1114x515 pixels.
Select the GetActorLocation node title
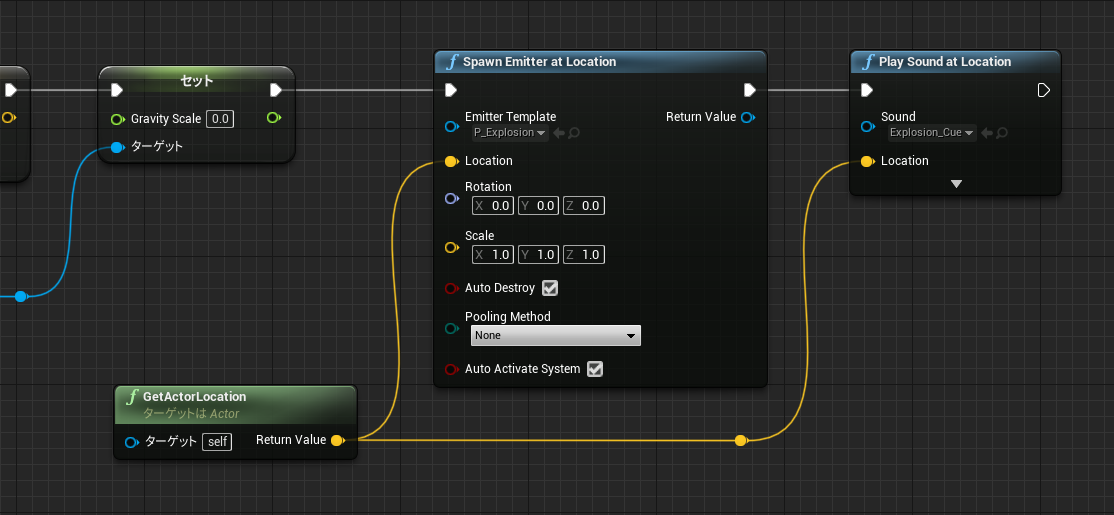tap(195, 396)
